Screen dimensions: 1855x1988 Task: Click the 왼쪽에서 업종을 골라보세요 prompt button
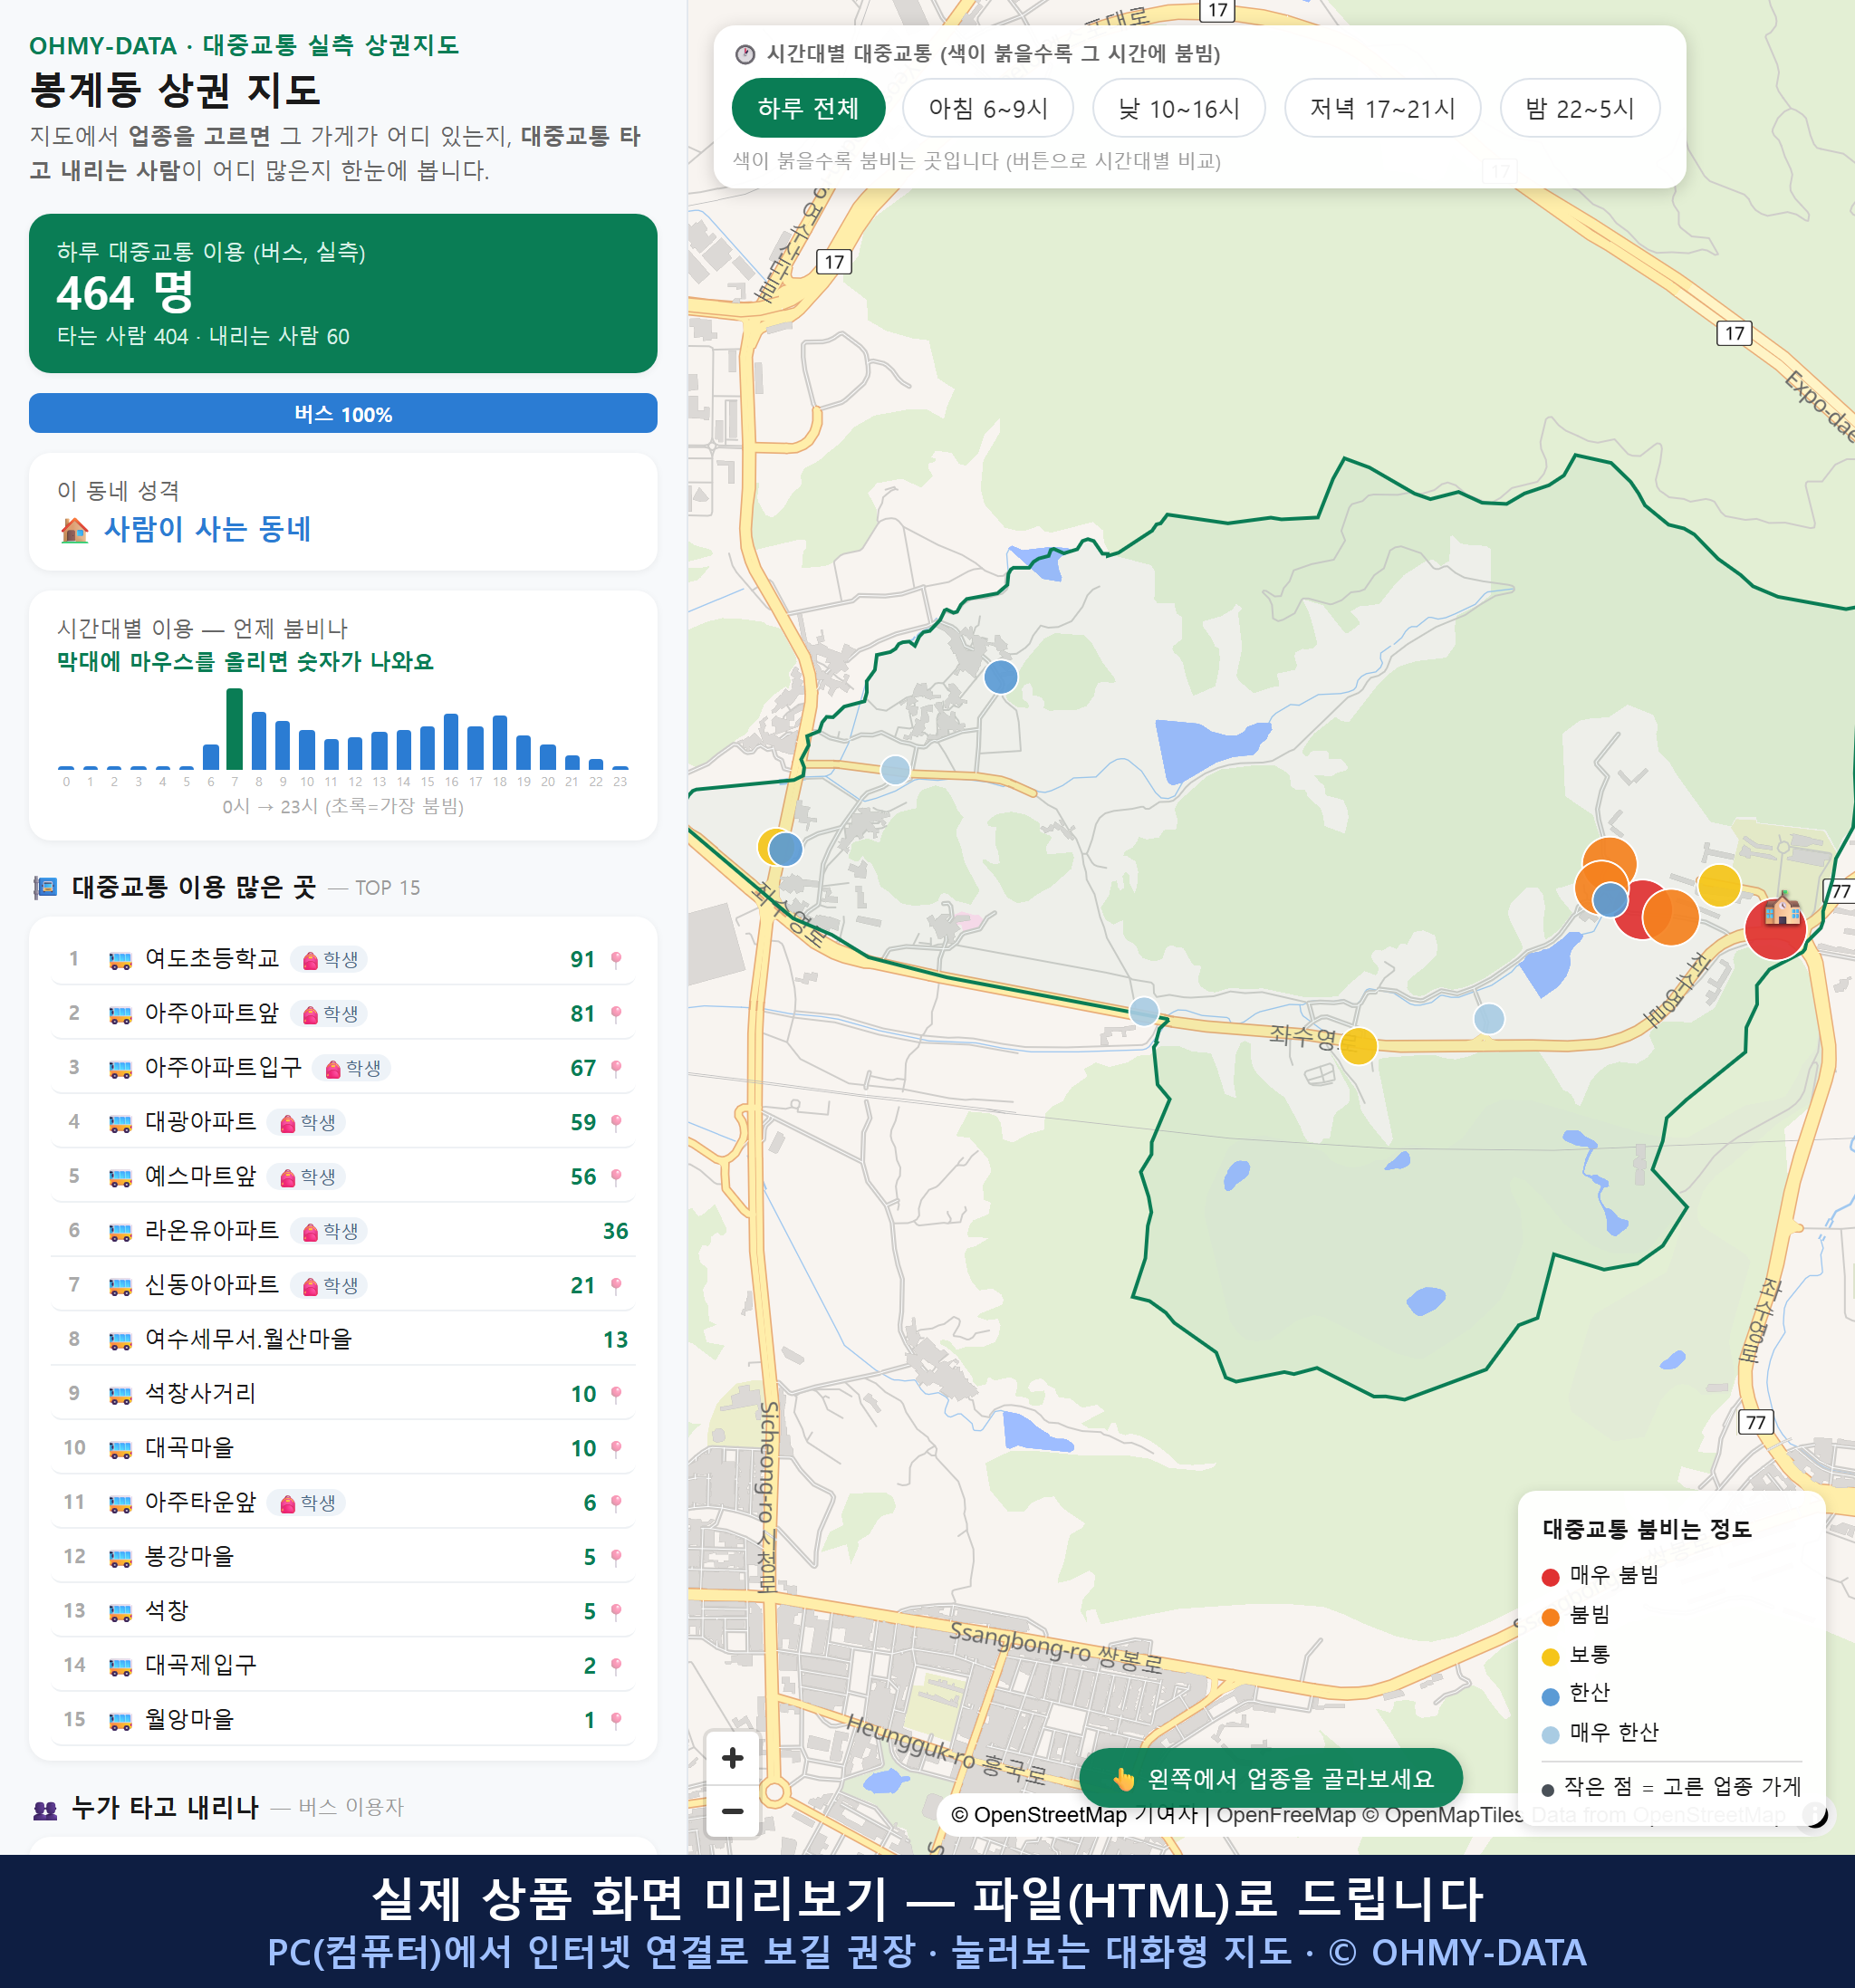tap(1270, 1778)
